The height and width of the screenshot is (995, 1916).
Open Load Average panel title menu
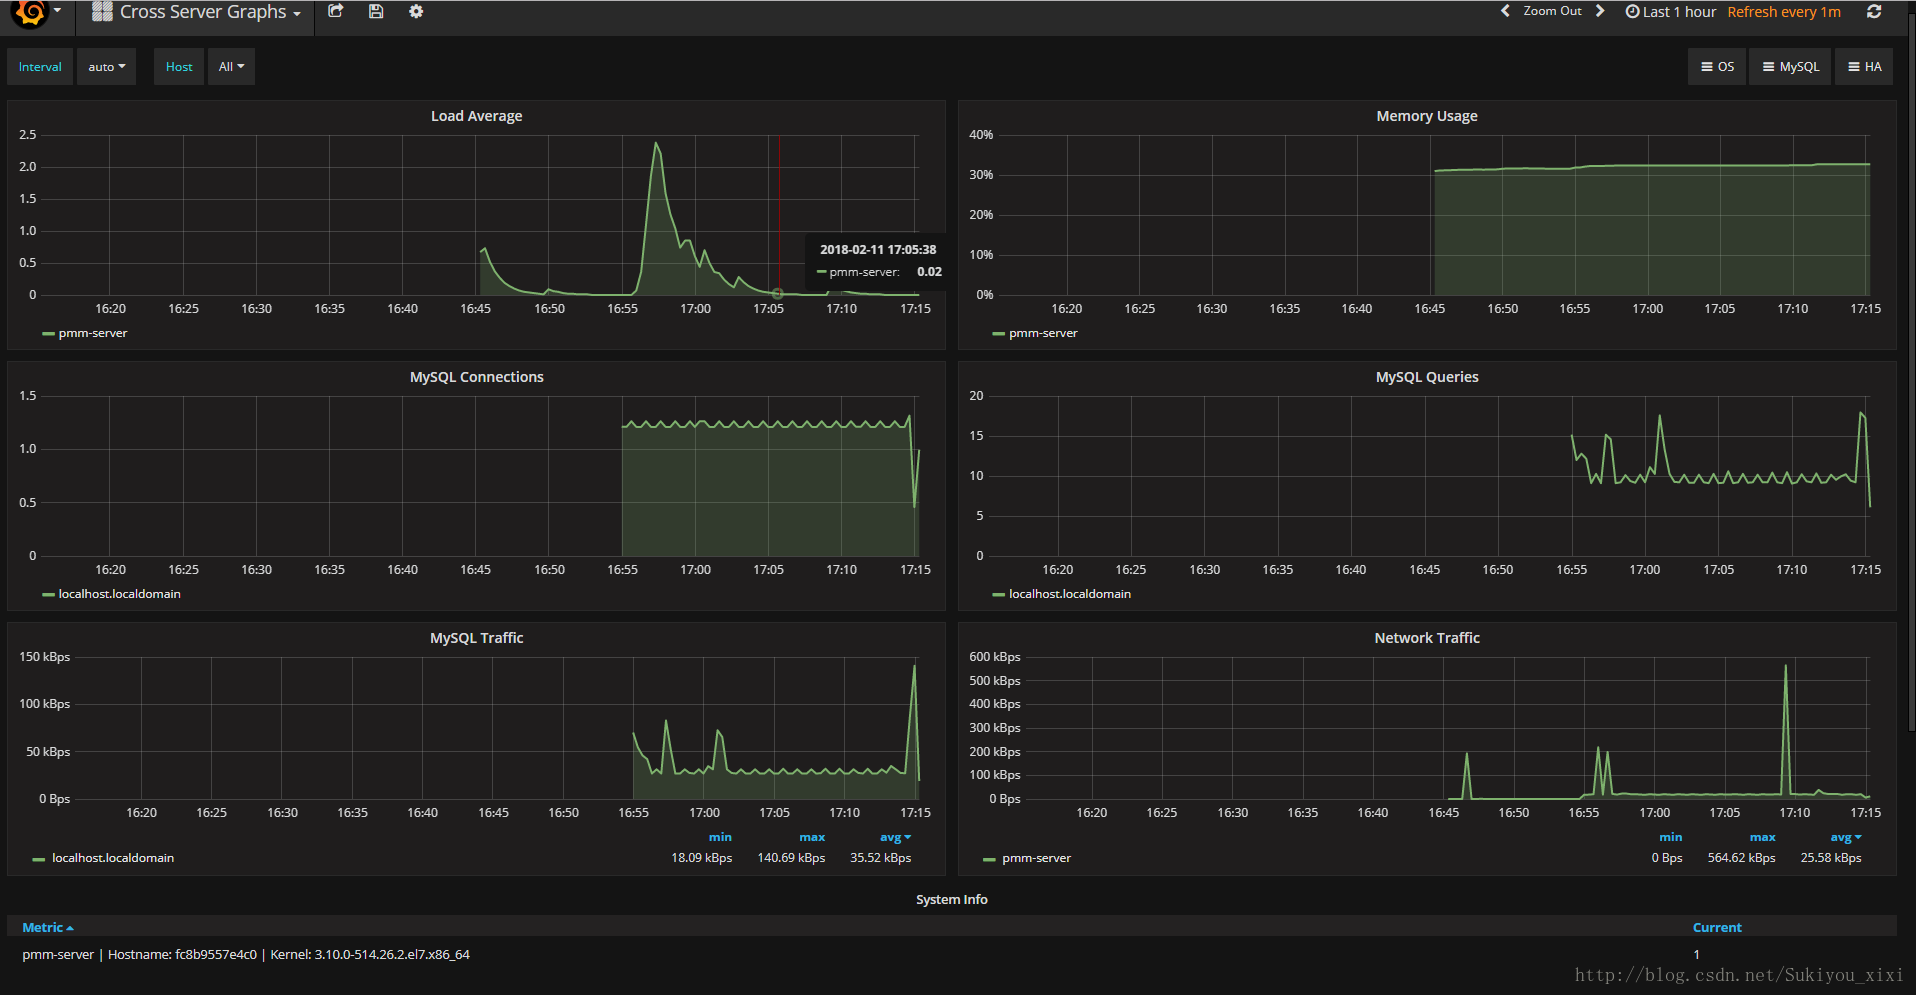click(x=476, y=116)
